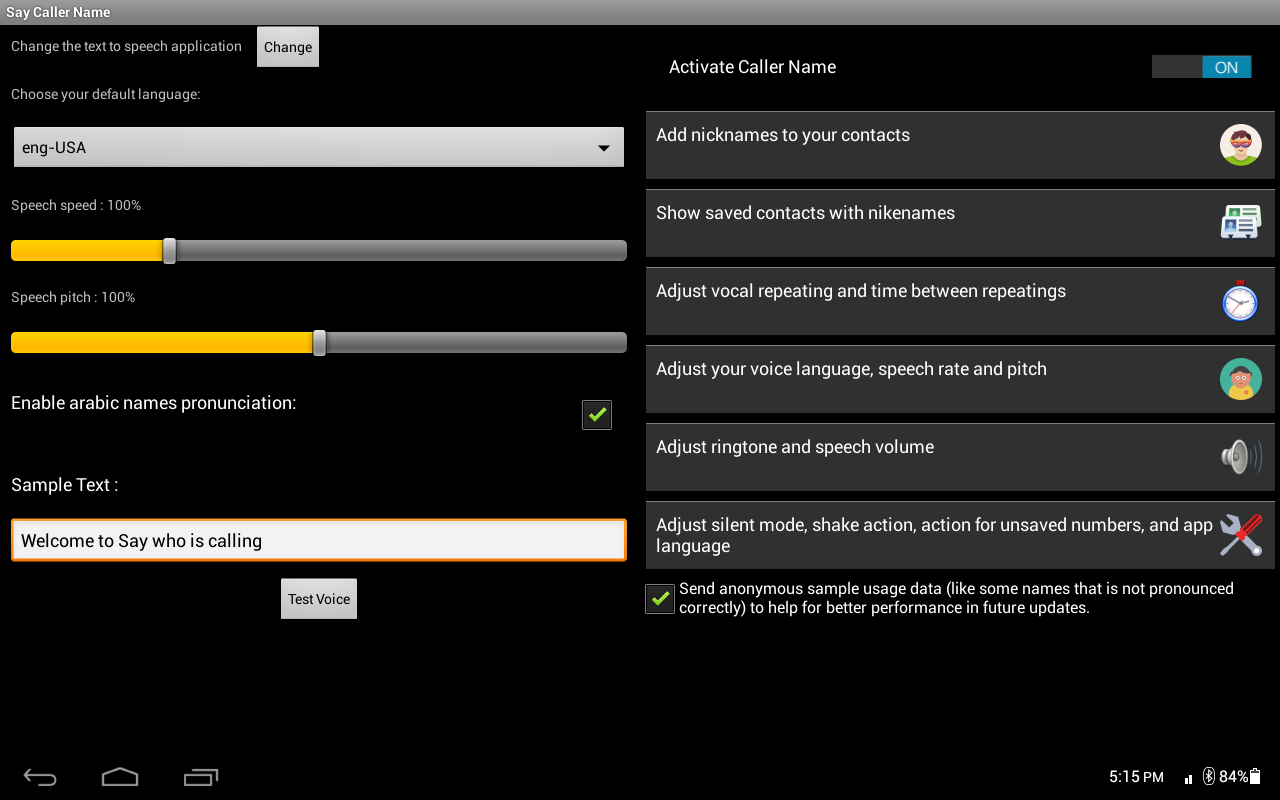Image resolution: width=1280 pixels, height=800 pixels.
Task: Go back with the Android back arrow
Action: (40, 777)
